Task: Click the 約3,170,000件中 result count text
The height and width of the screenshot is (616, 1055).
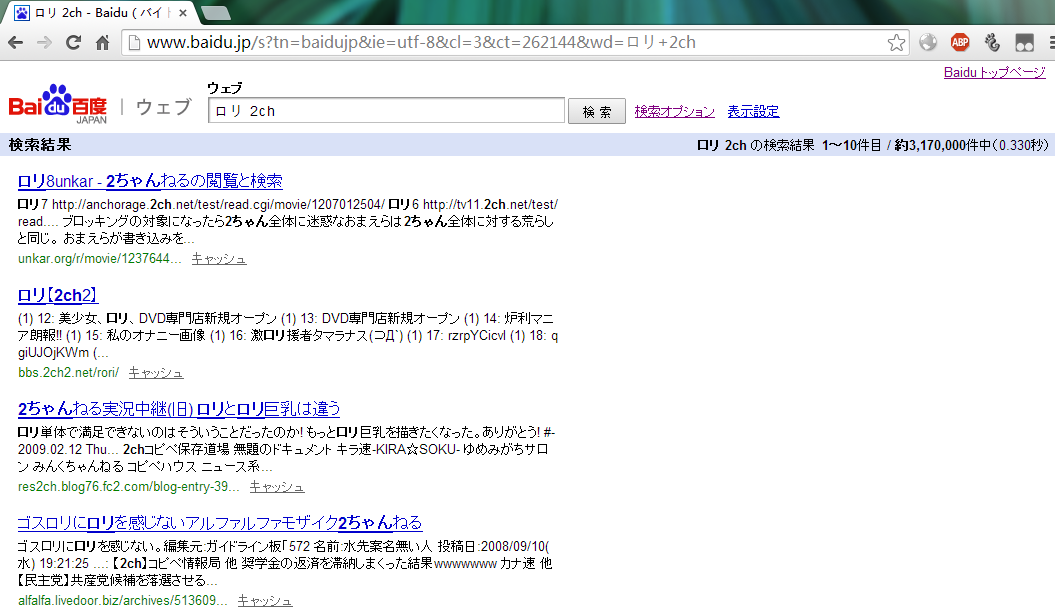Action: (943, 145)
